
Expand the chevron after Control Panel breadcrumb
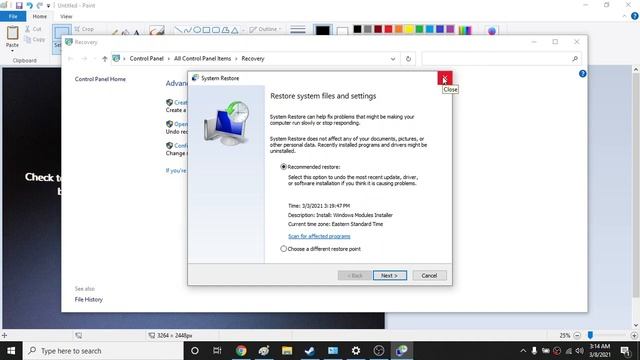168,59
